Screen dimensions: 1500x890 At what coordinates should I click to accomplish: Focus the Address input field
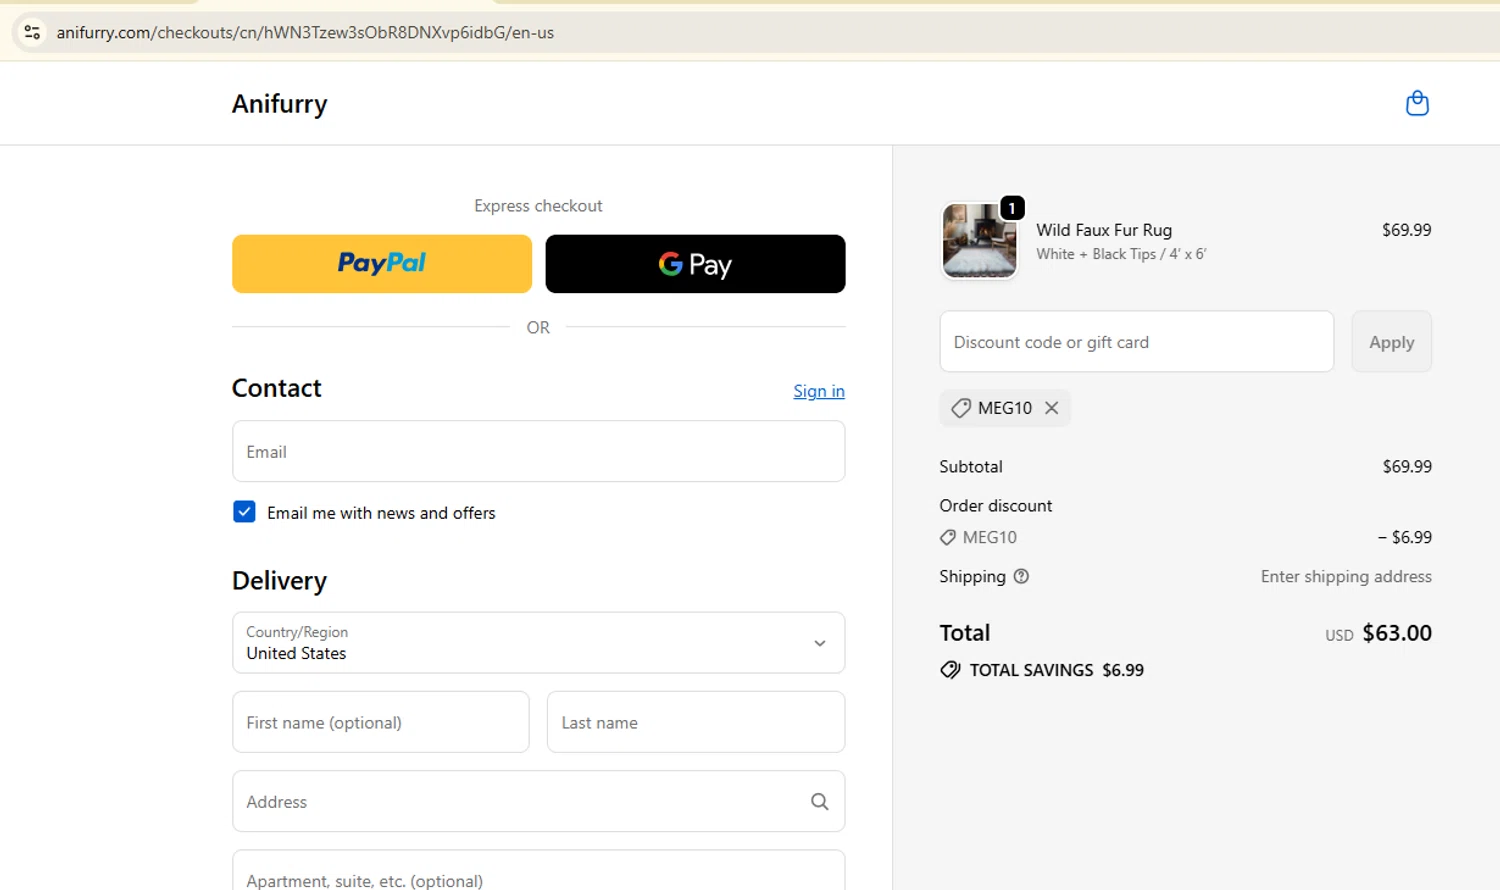(538, 801)
